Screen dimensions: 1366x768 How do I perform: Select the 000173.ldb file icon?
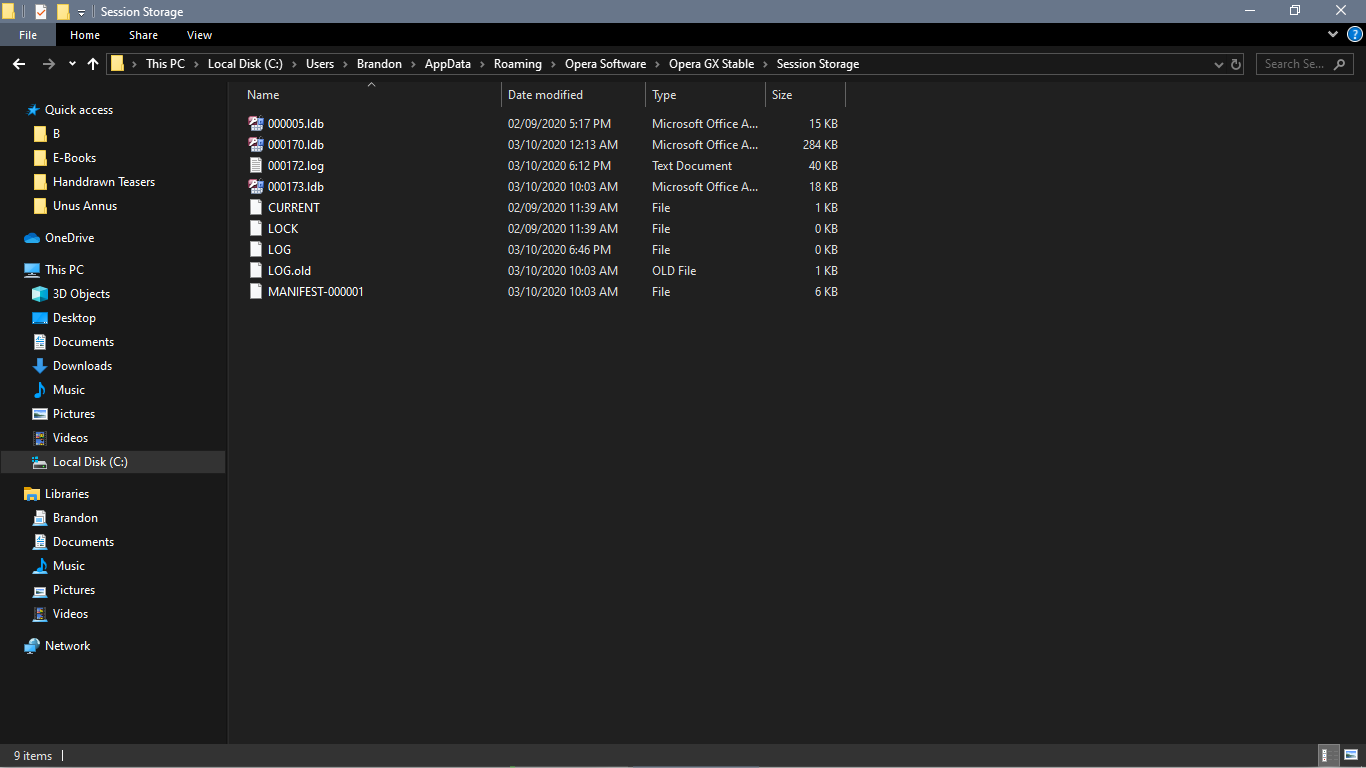(256, 187)
